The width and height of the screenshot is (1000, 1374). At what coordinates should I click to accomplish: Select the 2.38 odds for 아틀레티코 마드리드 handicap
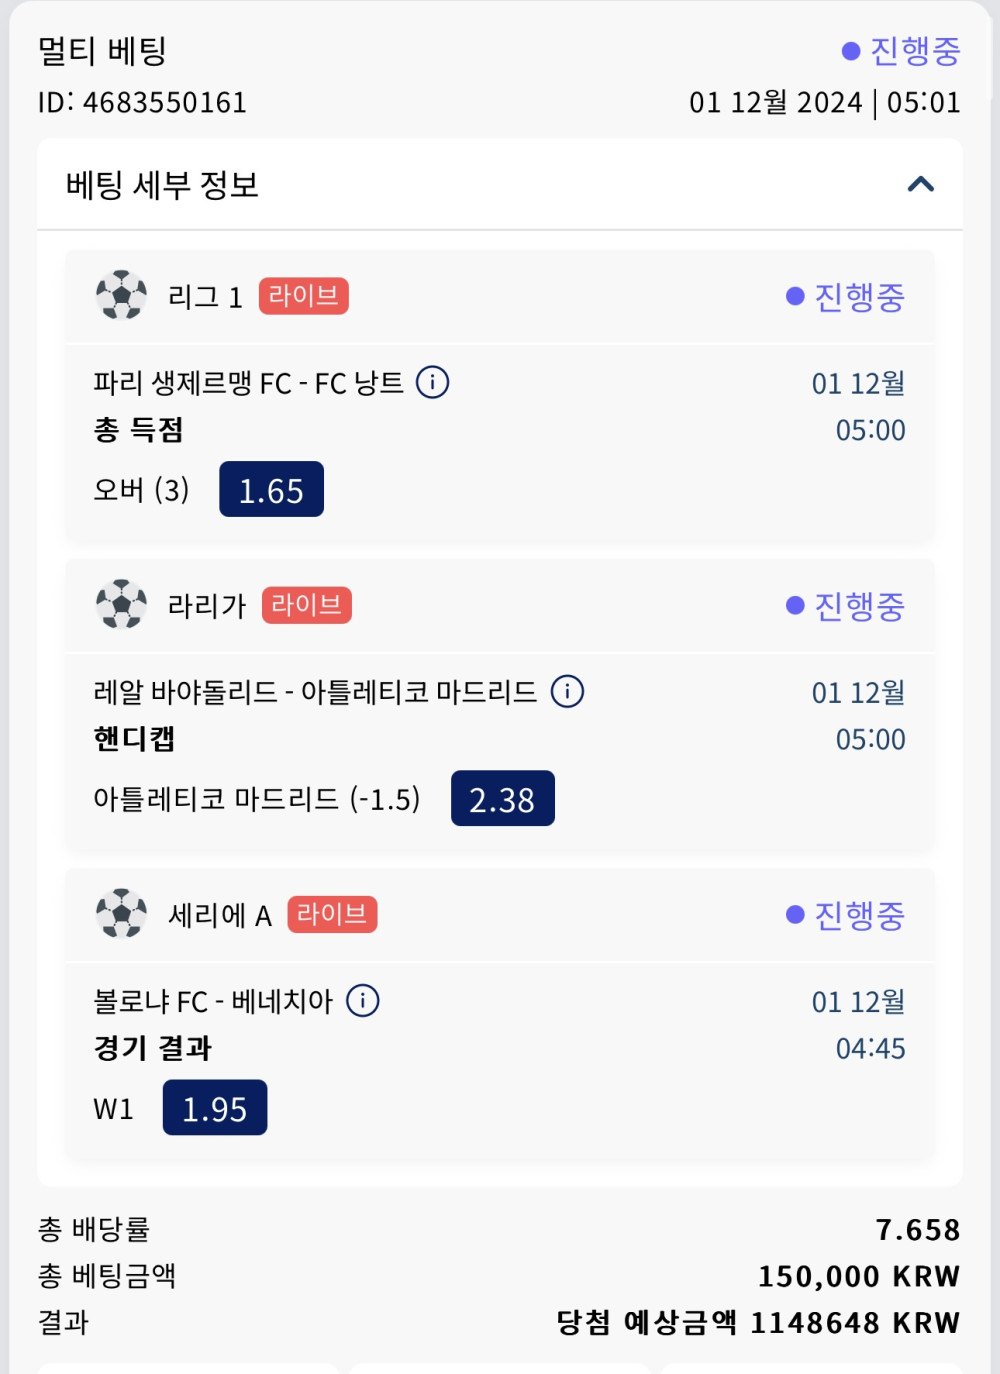(502, 799)
